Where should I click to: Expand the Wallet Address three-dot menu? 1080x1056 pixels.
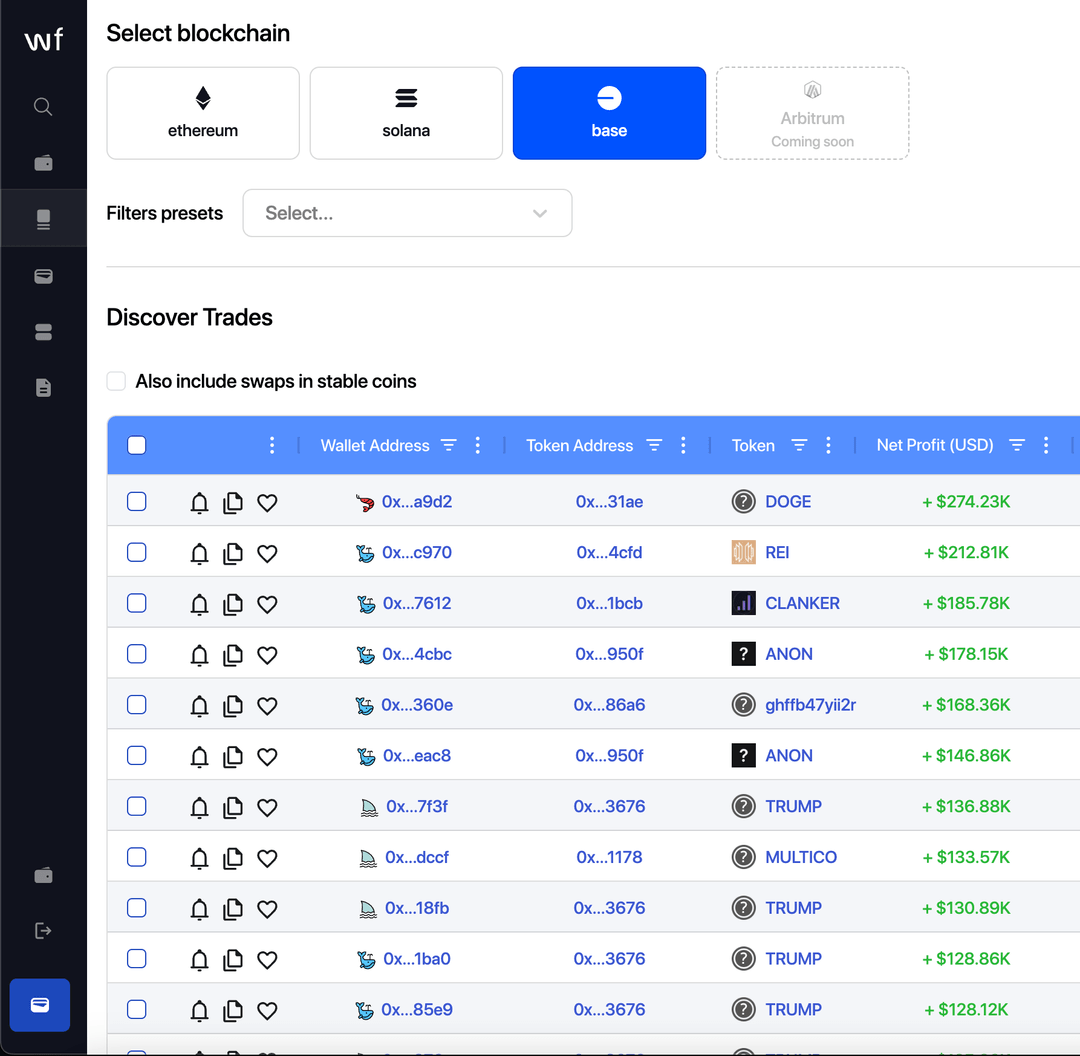click(477, 445)
